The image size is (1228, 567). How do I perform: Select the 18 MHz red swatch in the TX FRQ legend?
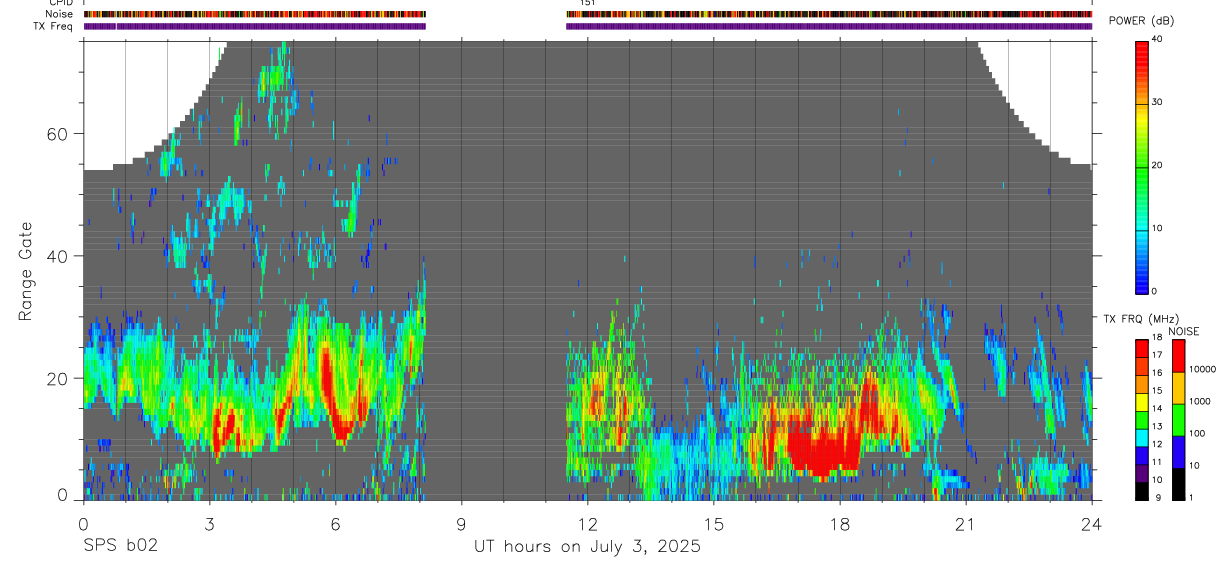pyautogui.click(x=1141, y=345)
